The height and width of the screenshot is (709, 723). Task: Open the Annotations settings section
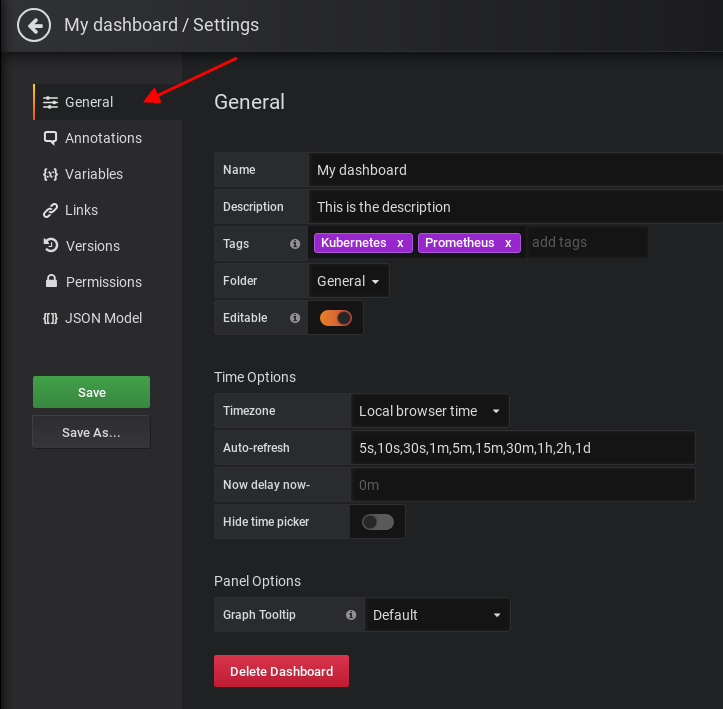tap(103, 138)
